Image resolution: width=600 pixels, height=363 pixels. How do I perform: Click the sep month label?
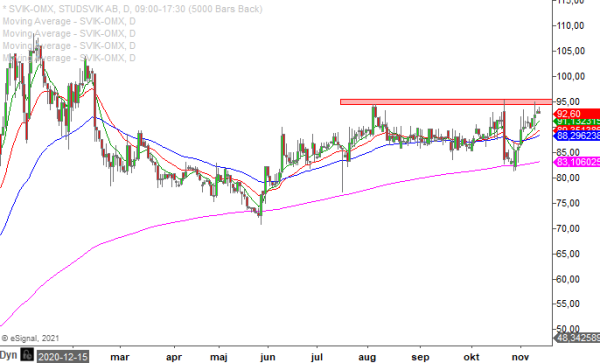click(x=420, y=357)
